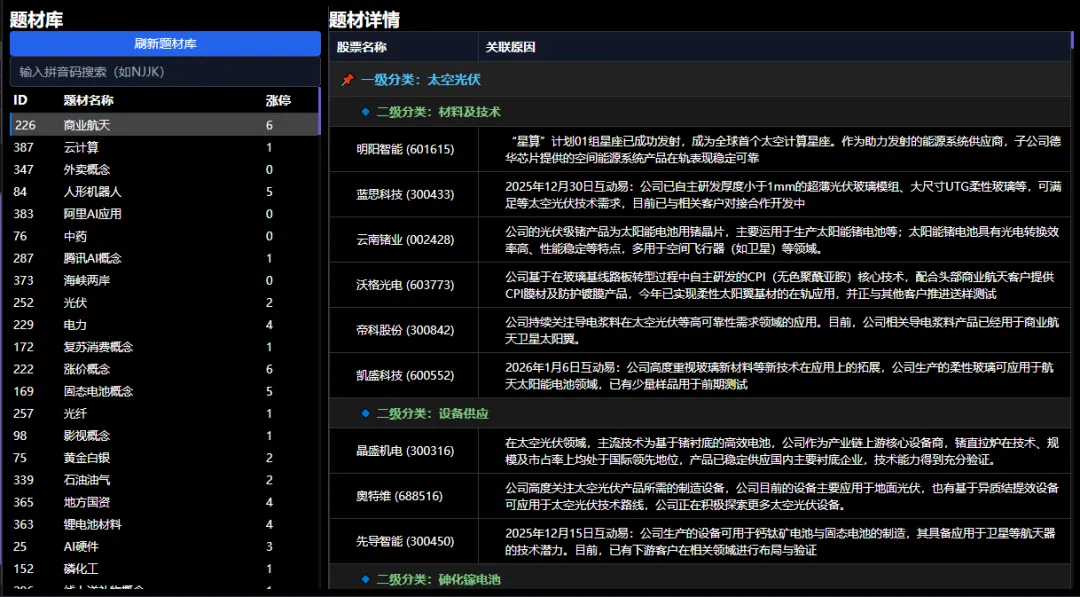
Task: Select the 涨价概念 theme row
Action: point(165,369)
